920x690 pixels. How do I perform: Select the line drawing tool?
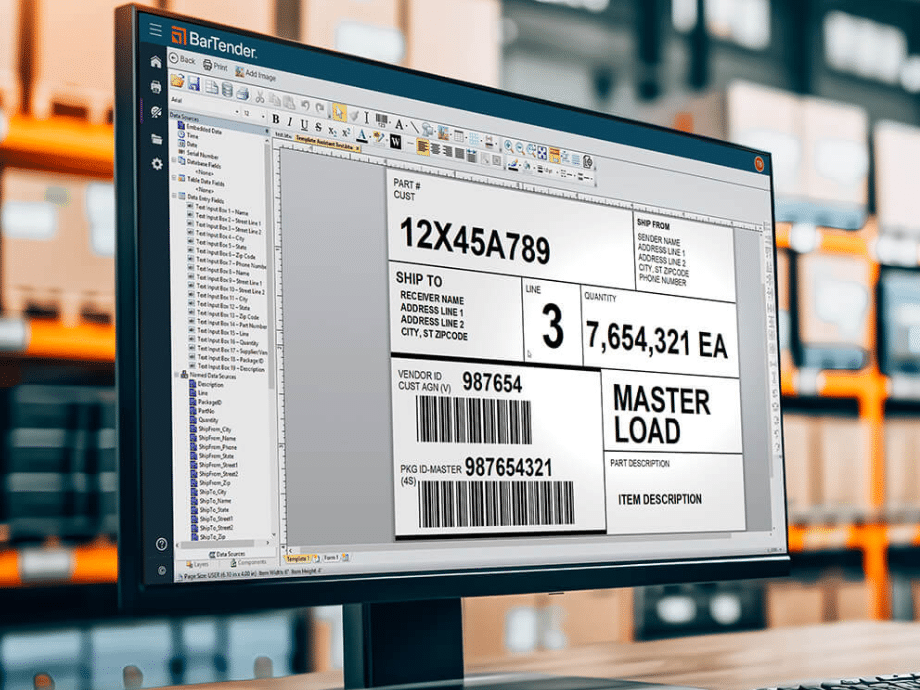click(x=415, y=127)
